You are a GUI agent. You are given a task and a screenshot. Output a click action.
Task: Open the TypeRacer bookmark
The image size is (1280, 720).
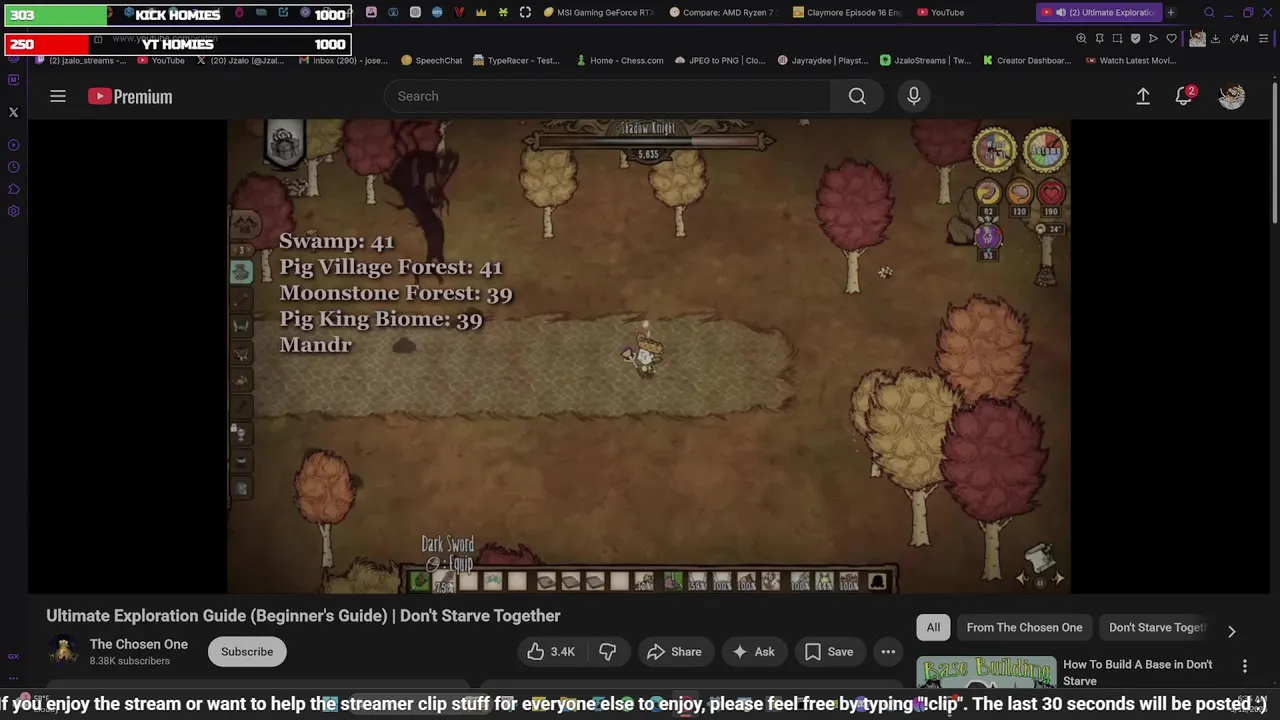[x=517, y=60]
